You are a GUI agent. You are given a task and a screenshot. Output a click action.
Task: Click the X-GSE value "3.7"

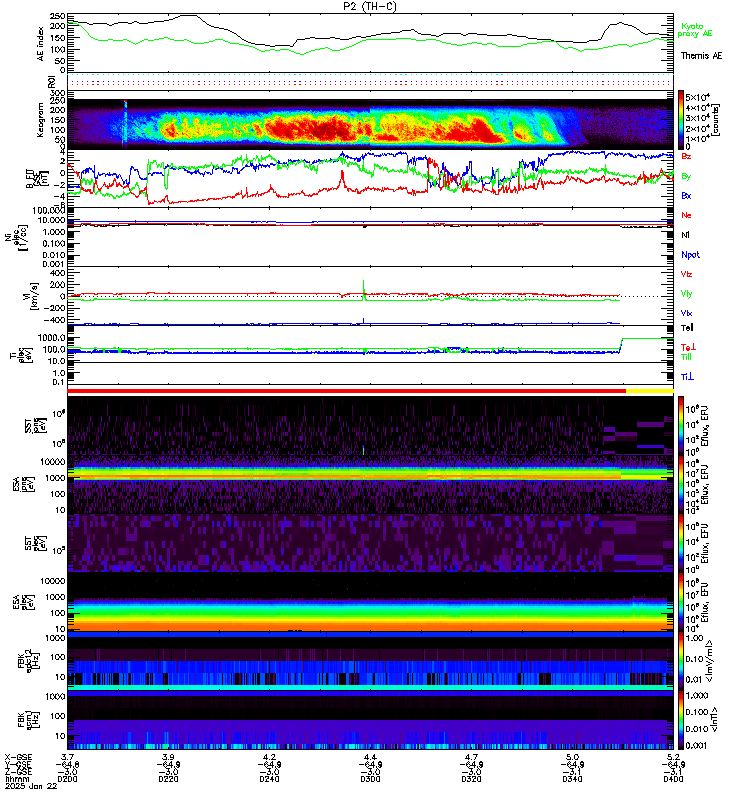pyautogui.click(x=67, y=757)
